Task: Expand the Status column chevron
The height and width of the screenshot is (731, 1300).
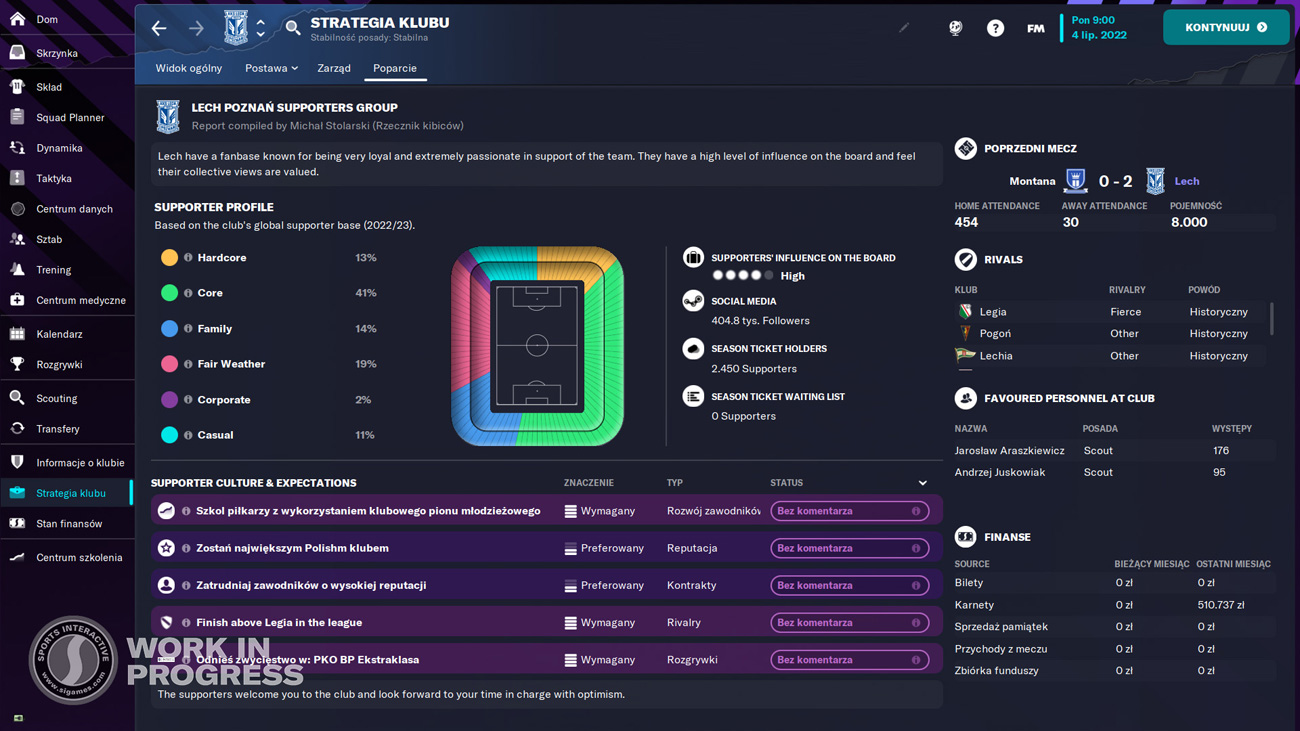Action: point(923,483)
